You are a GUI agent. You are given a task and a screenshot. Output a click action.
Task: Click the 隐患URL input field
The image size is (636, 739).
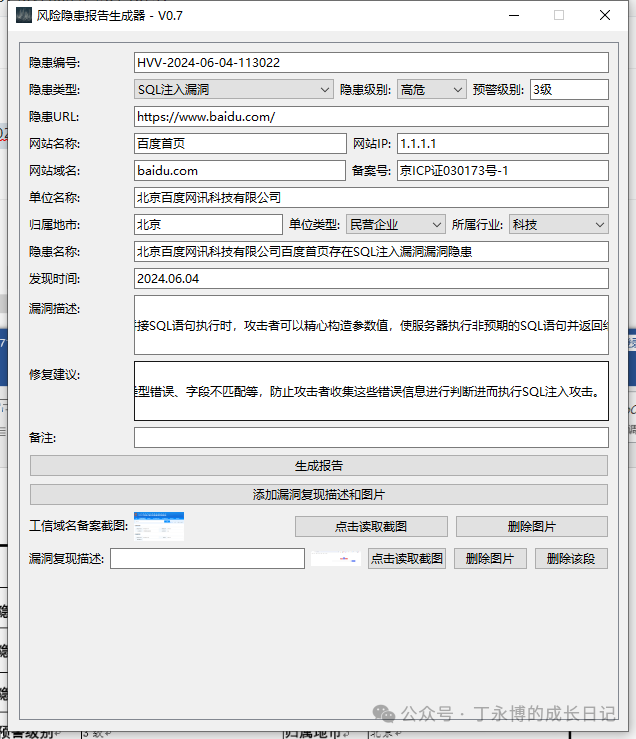pos(371,116)
